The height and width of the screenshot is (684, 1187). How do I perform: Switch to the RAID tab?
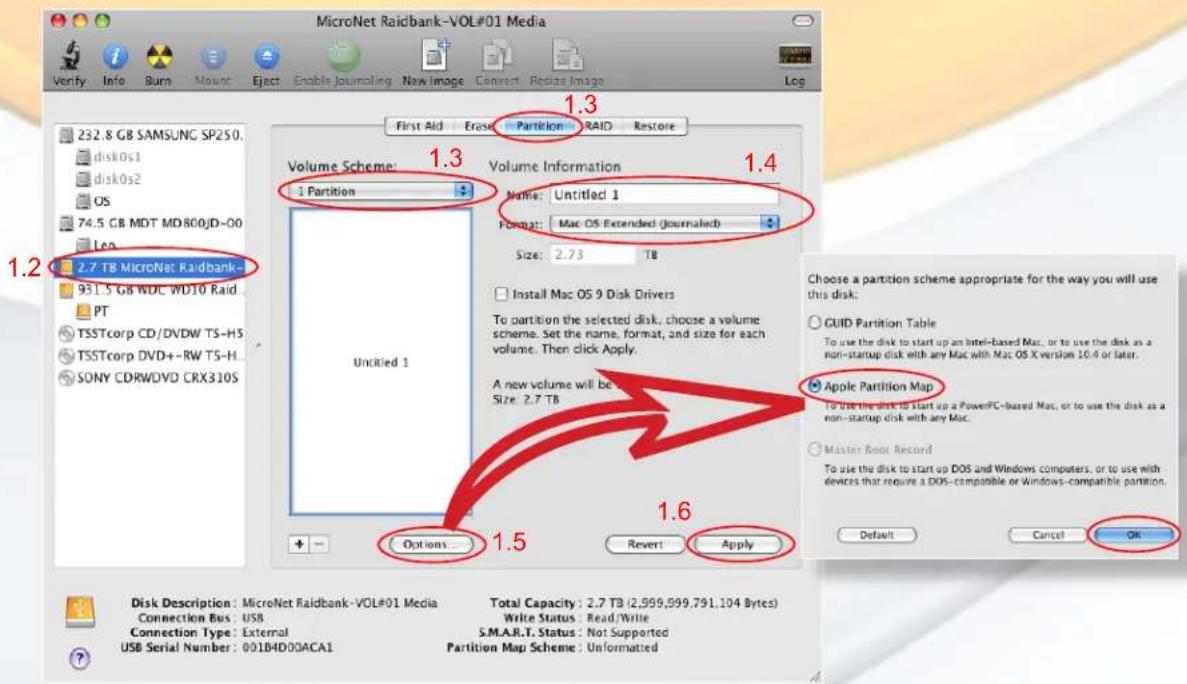(x=598, y=126)
